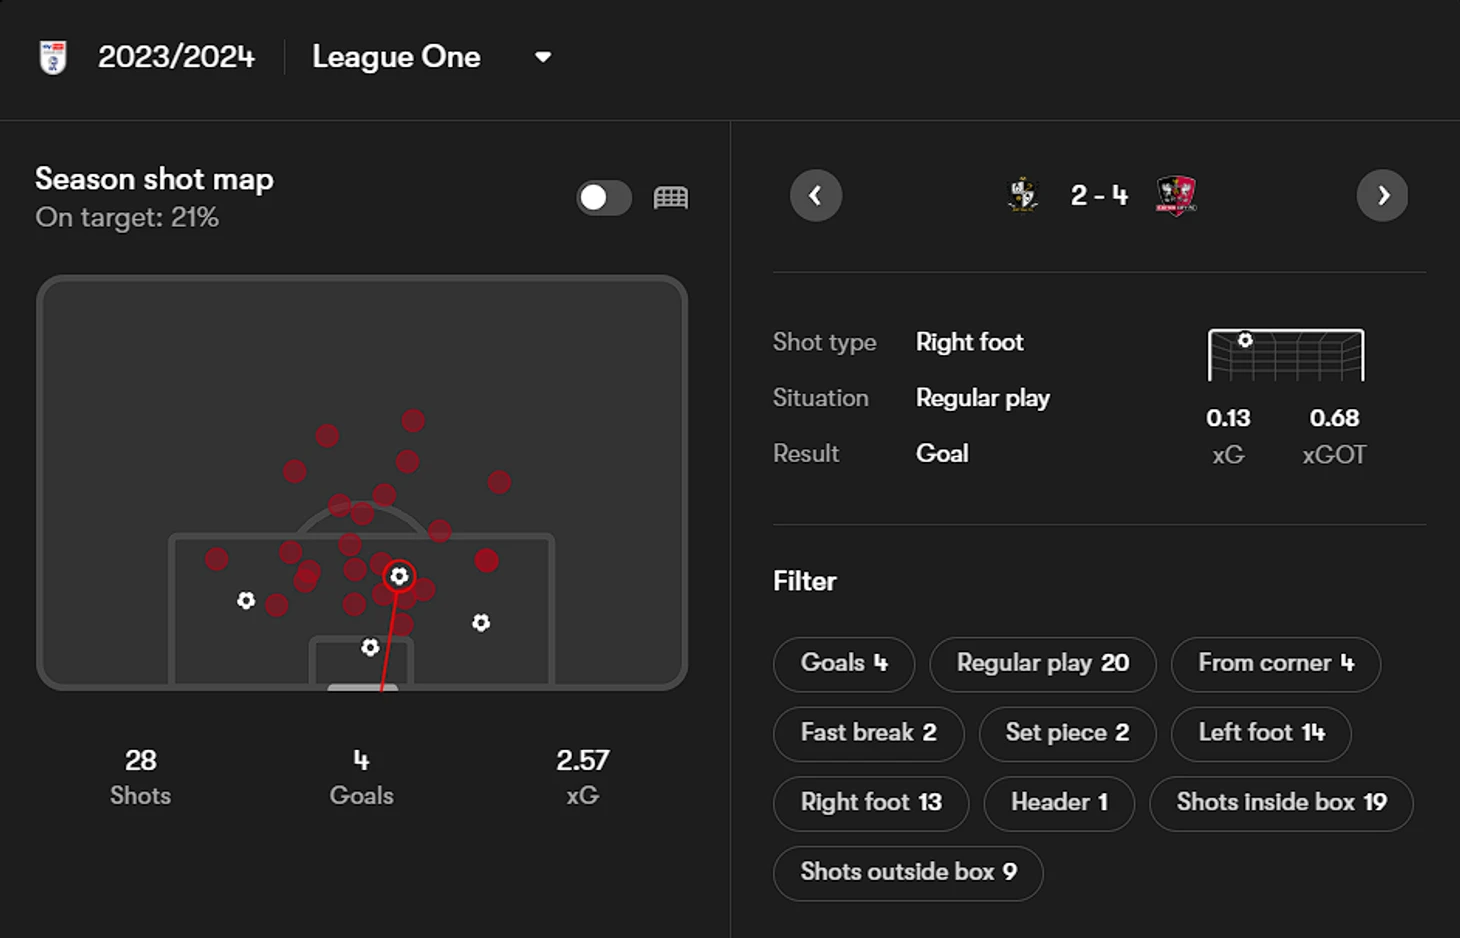Click the Shots inside box filter

1280,802
